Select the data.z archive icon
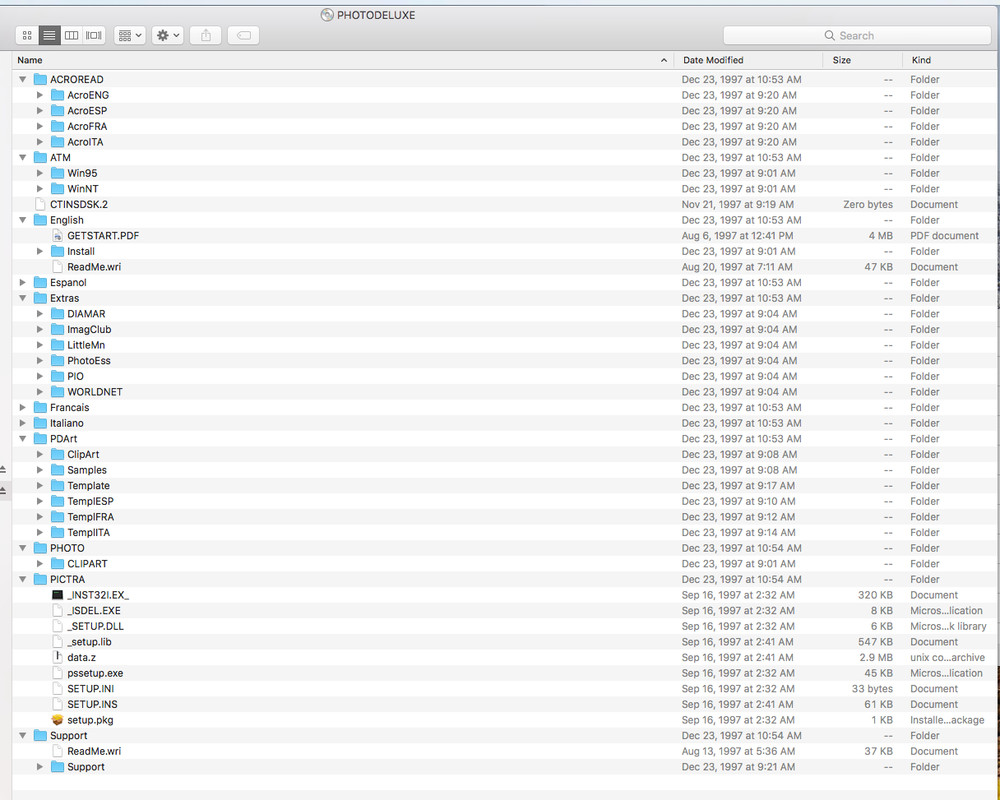The height and width of the screenshot is (800, 1000). 58,657
